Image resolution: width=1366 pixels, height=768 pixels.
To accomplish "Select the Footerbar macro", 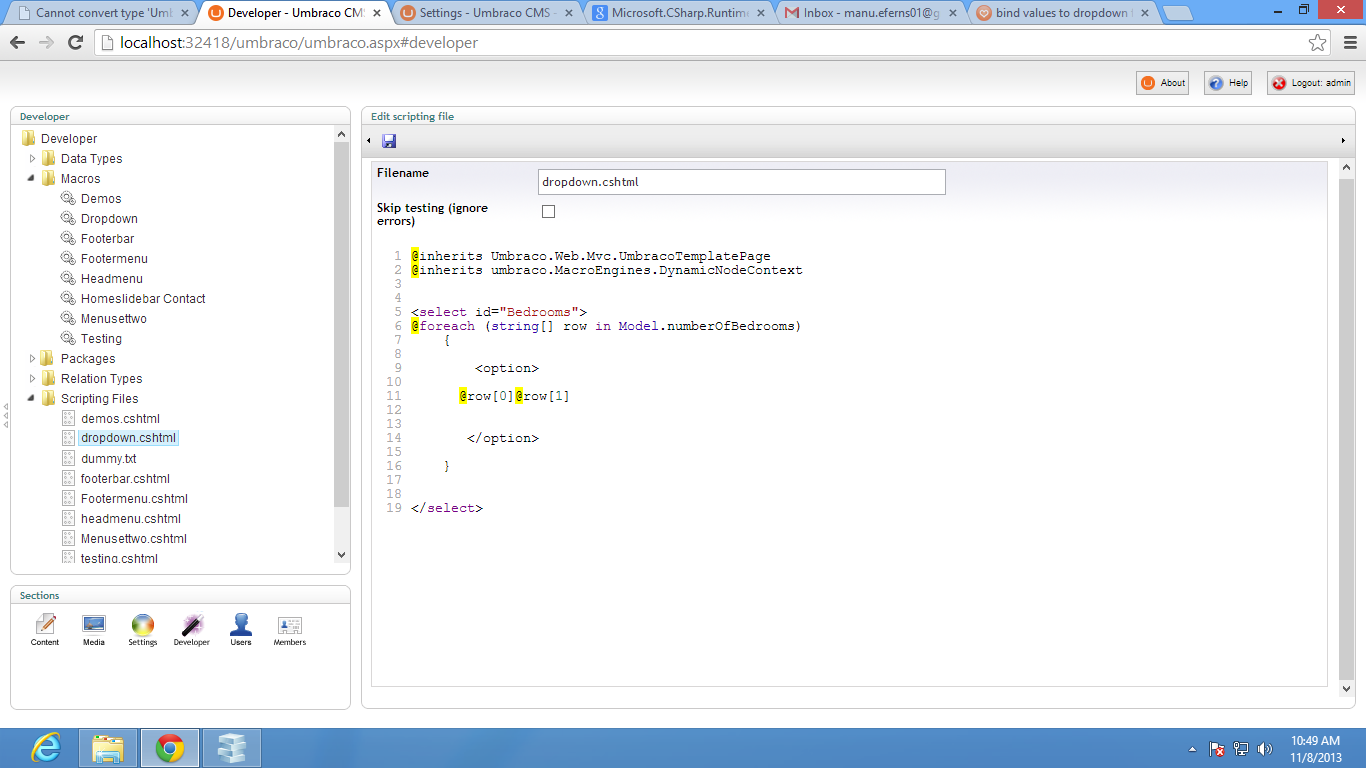I will coord(107,239).
